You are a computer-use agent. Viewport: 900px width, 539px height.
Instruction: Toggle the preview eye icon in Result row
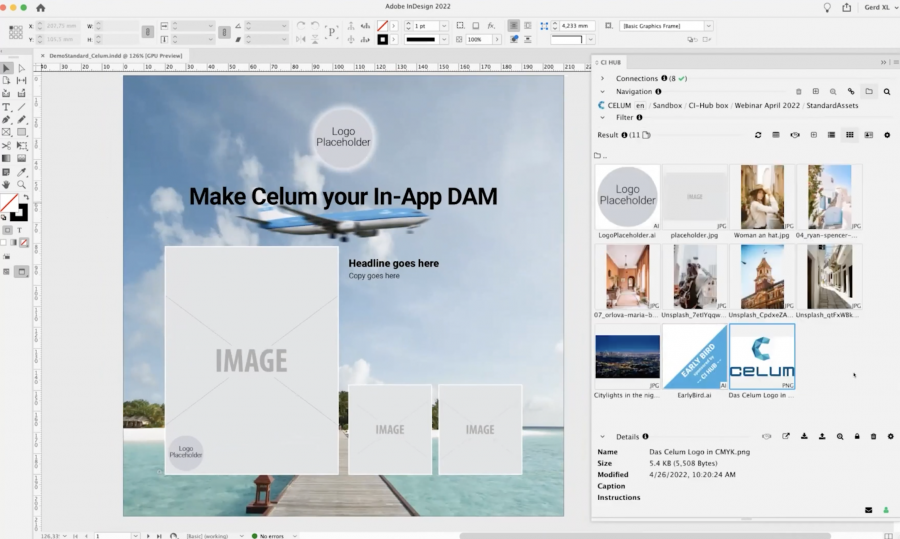(x=795, y=135)
